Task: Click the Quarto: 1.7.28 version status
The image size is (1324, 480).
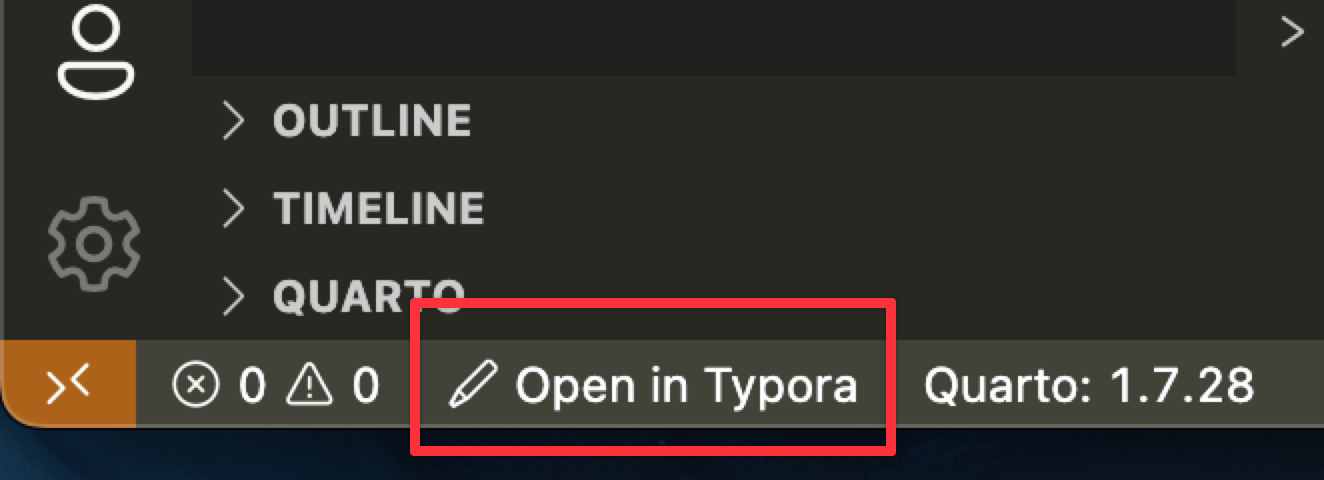Action: (1088, 385)
